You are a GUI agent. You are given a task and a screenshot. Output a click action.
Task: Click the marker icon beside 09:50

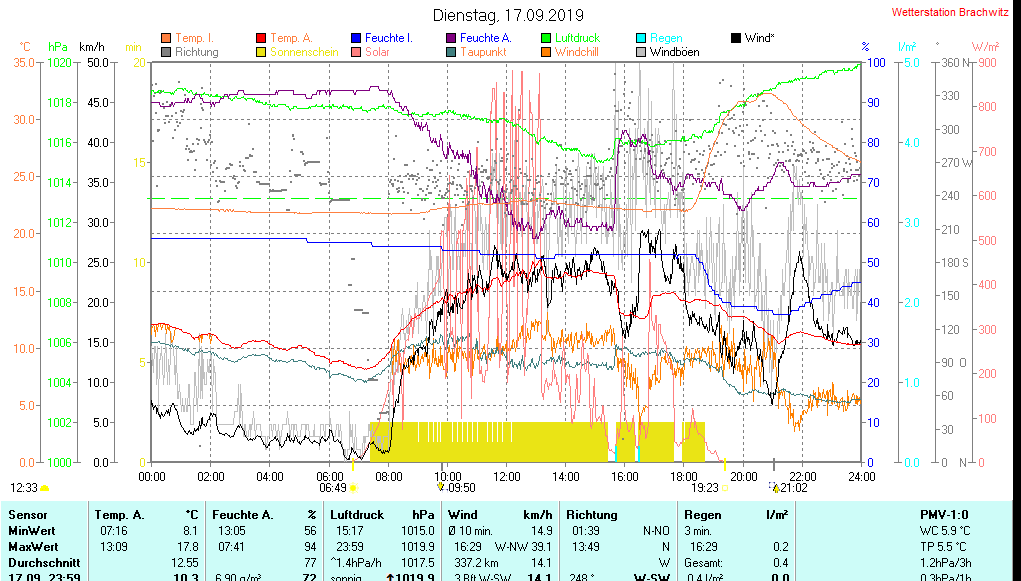440,487
